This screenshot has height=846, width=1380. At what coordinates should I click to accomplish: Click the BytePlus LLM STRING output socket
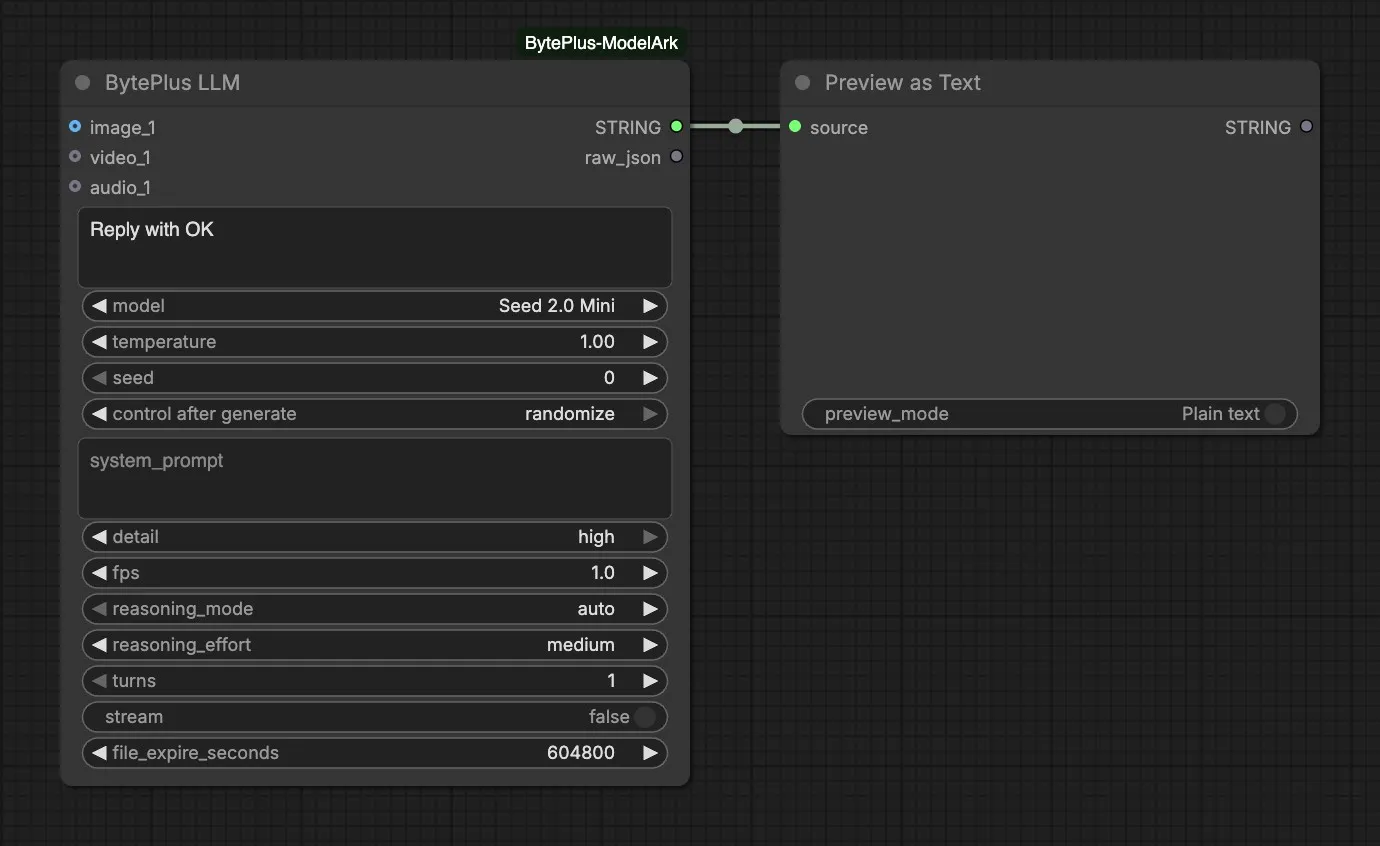677,127
